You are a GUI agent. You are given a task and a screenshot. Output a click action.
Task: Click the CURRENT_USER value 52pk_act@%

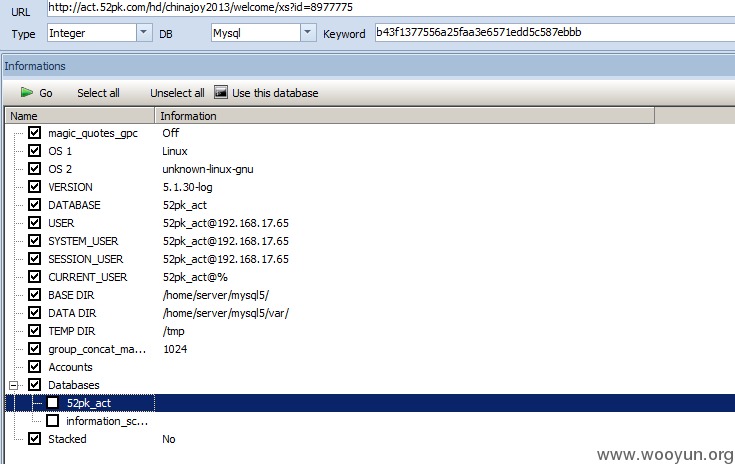[195, 277]
